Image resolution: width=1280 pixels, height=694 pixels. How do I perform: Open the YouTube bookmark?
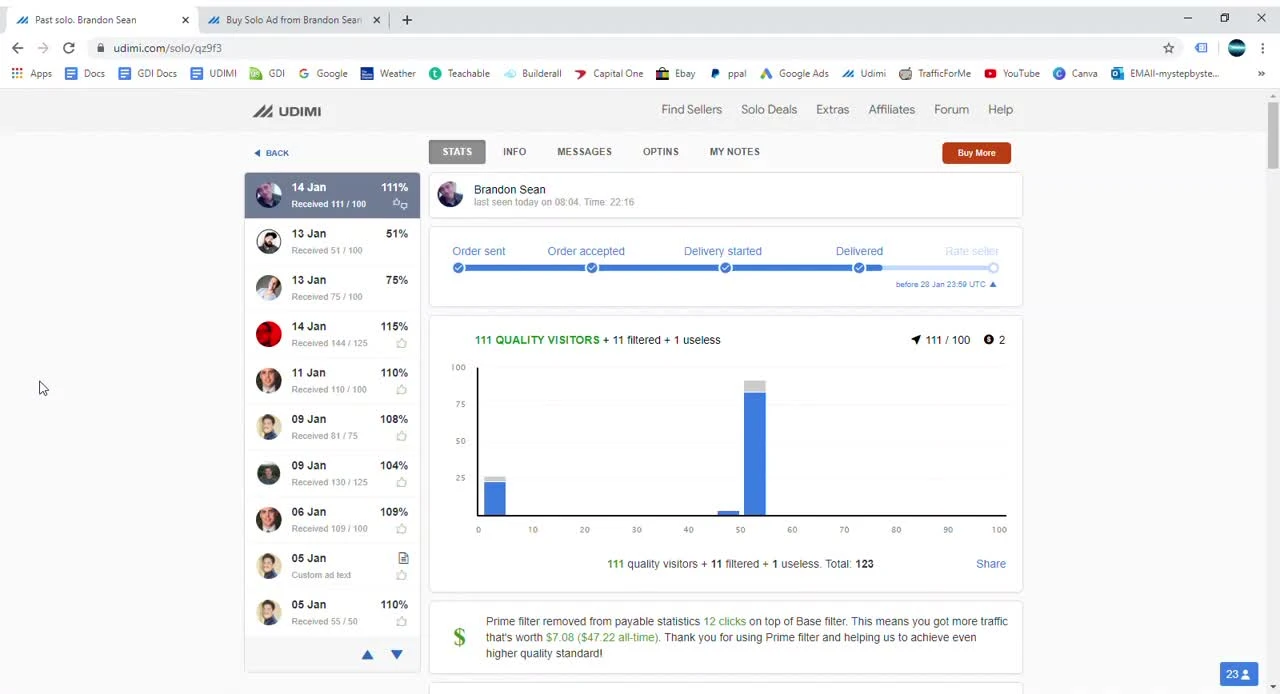pos(1012,73)
